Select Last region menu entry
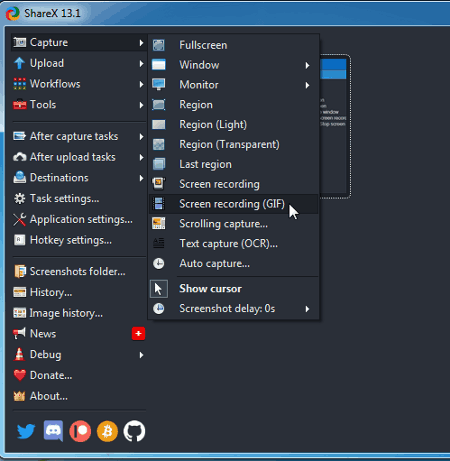This screenshot has width=450, height=461. pyautogui.click(x=234, y=164)
